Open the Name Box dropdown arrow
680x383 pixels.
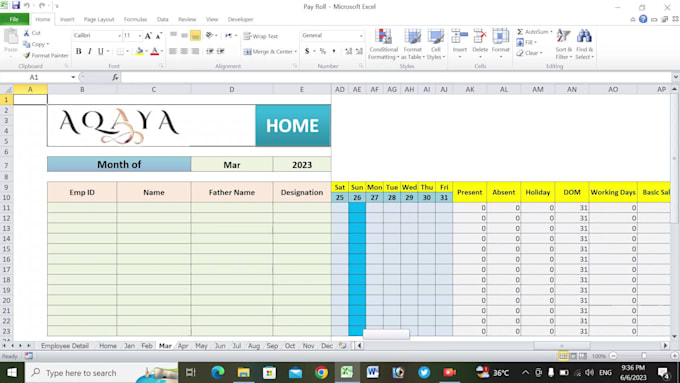pyautogui.click(x=73, y=77)
